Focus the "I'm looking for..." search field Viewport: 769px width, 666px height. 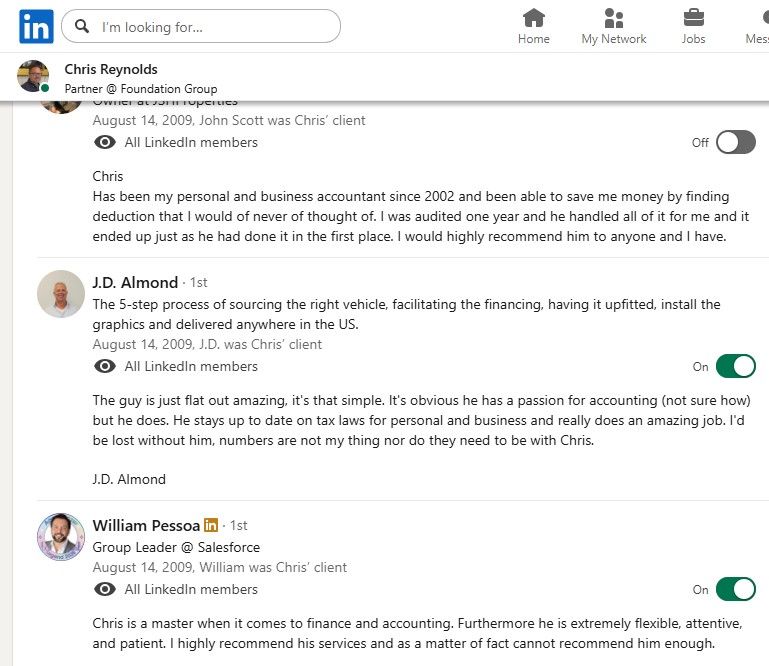[215, 27]
